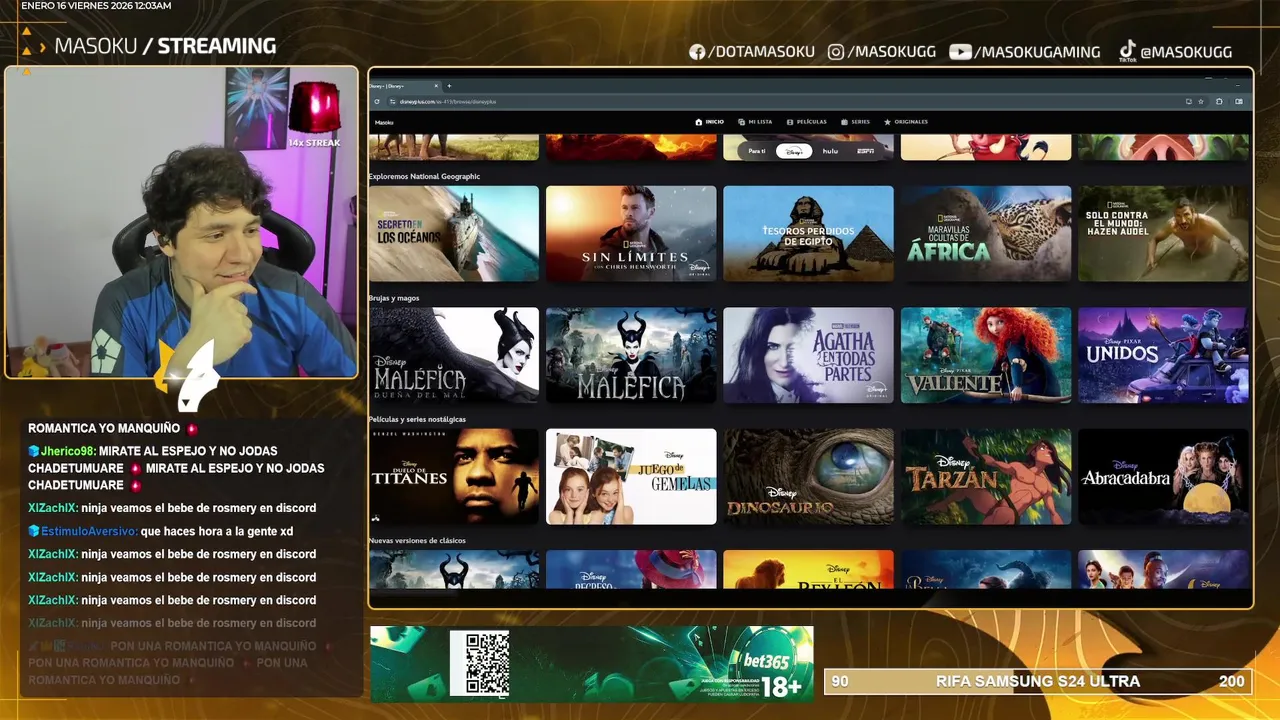Open the Abracadabra thumbnail
1280x720 pixels.
tap(1163, 476)
